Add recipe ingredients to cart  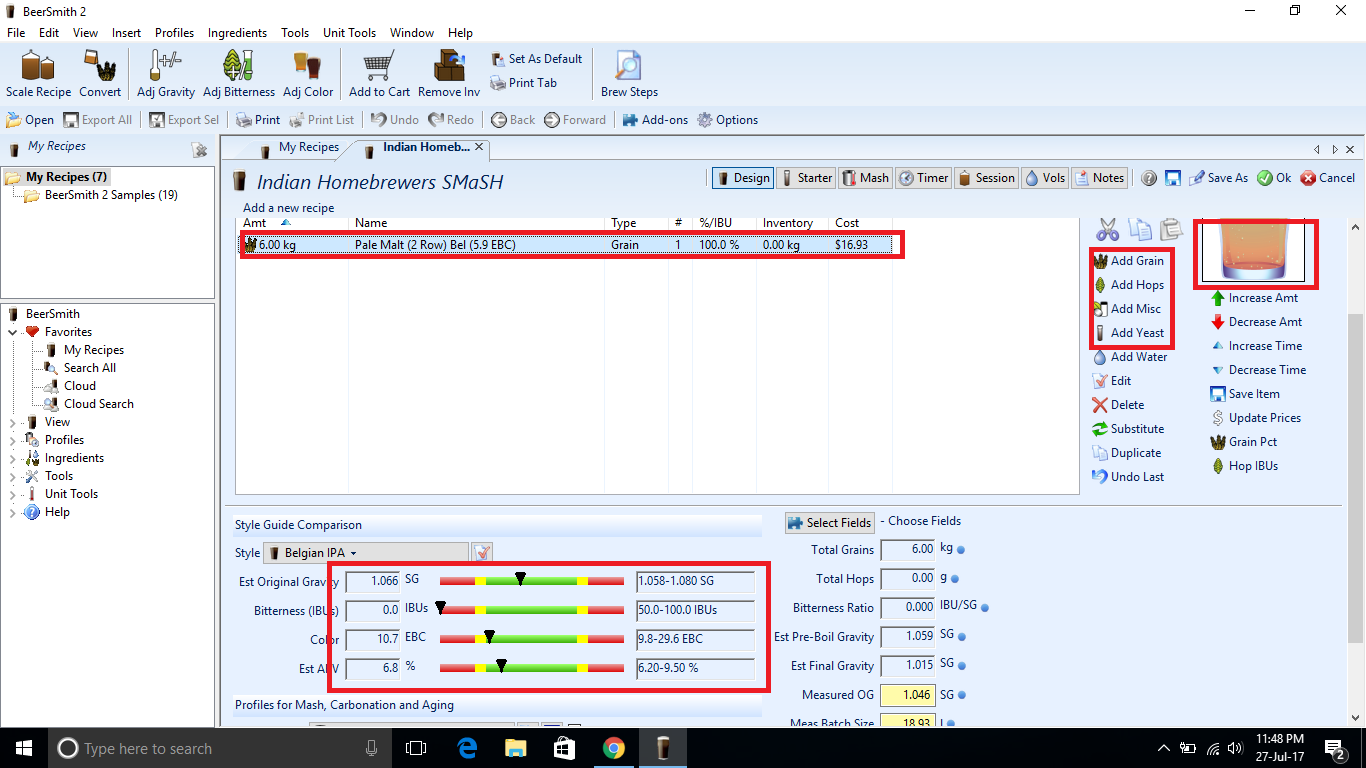coord(379,75)
